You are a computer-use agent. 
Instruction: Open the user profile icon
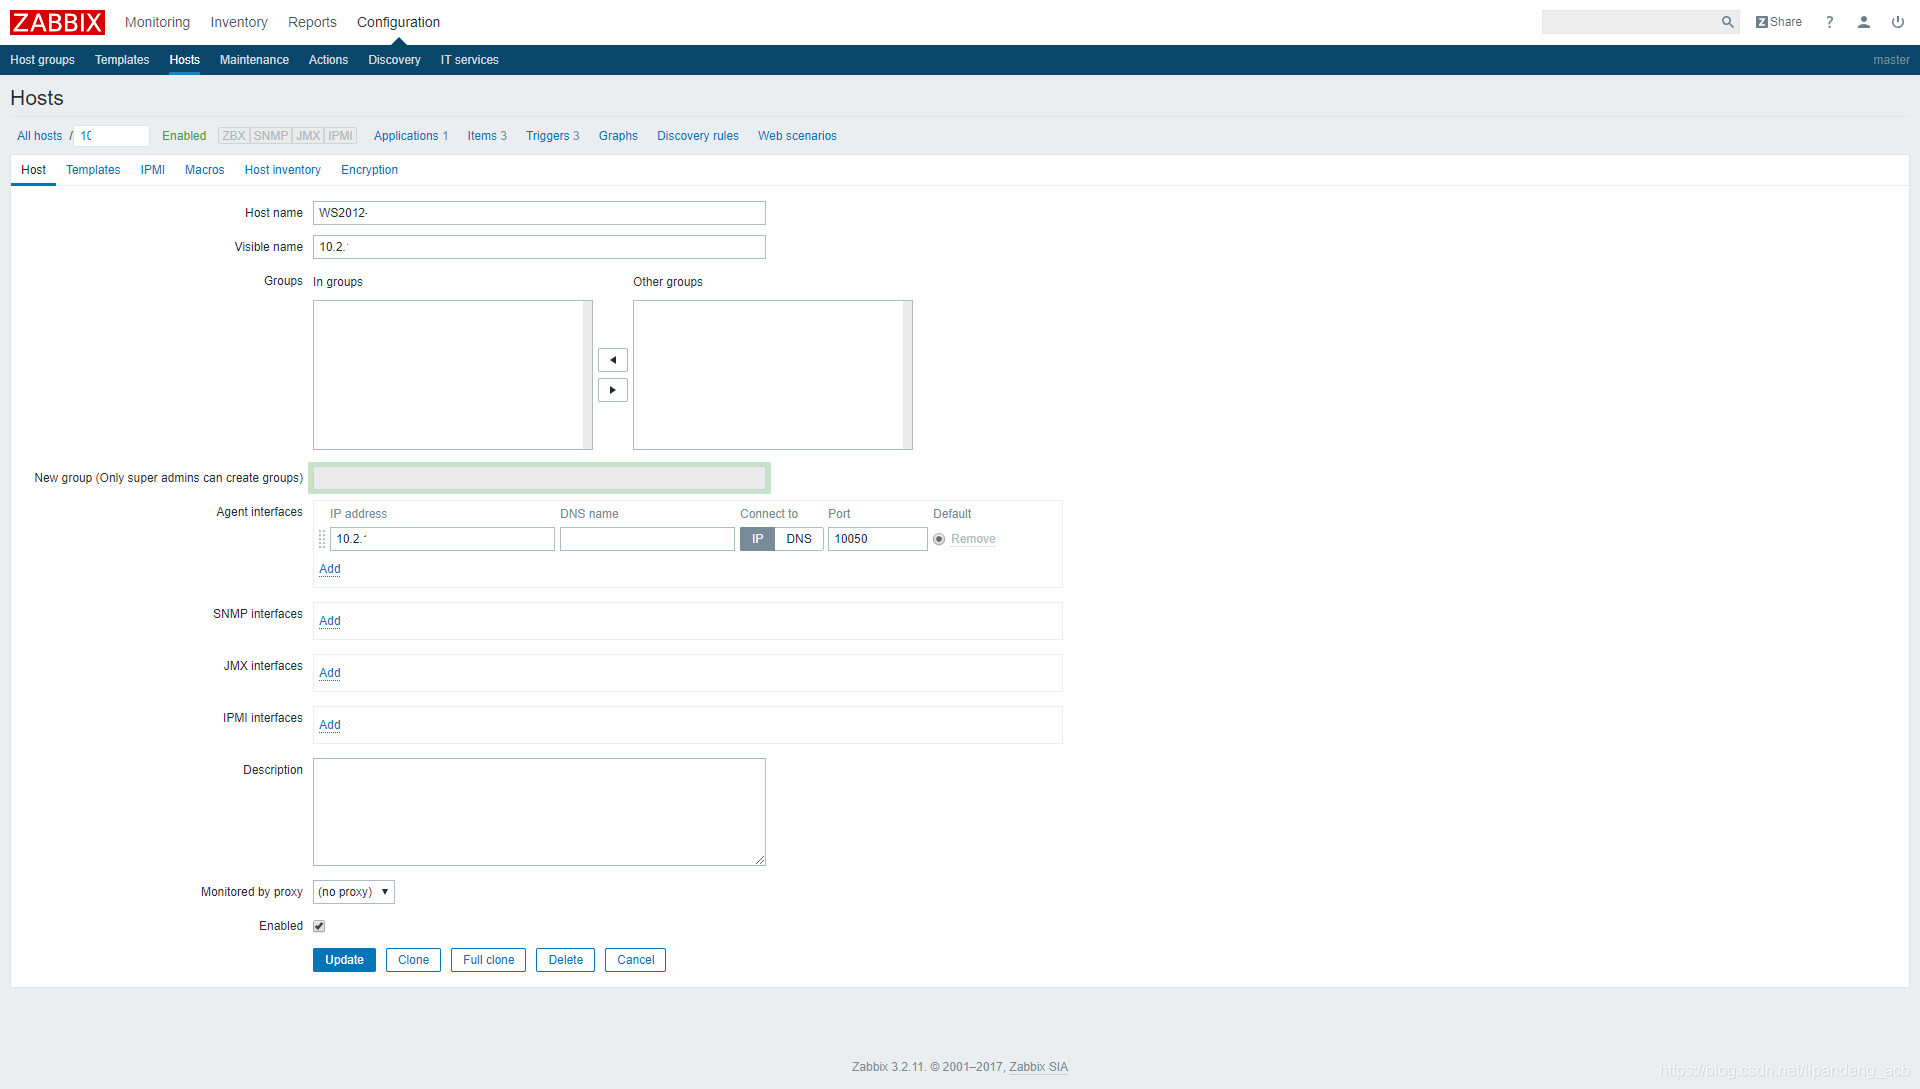coord(1863,22)
